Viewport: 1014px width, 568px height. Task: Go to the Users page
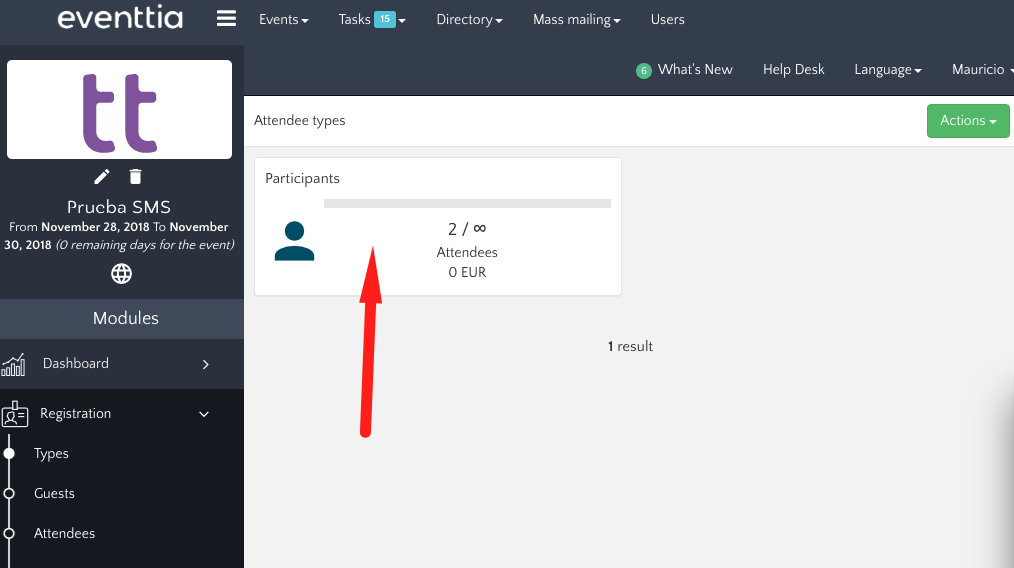pyautogui.click(x=667, y=20)
